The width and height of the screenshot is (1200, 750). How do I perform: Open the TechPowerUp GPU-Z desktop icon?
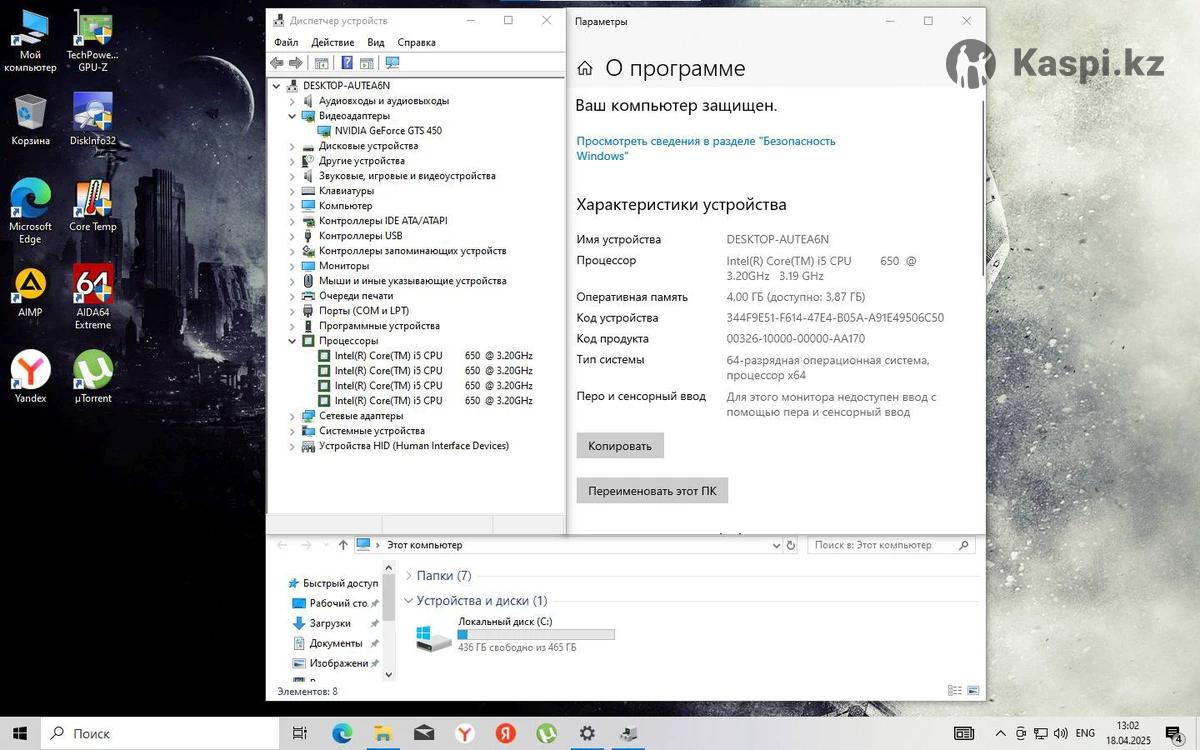(x=93, y=42)
